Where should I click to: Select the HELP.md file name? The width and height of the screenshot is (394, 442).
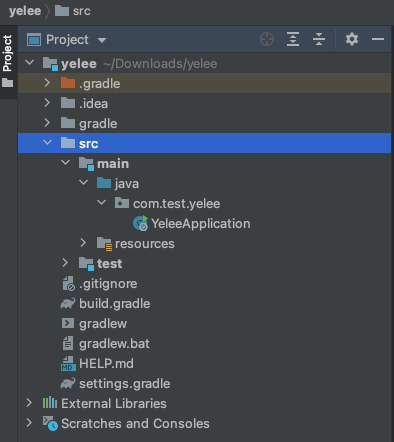(x=106, y=363)
